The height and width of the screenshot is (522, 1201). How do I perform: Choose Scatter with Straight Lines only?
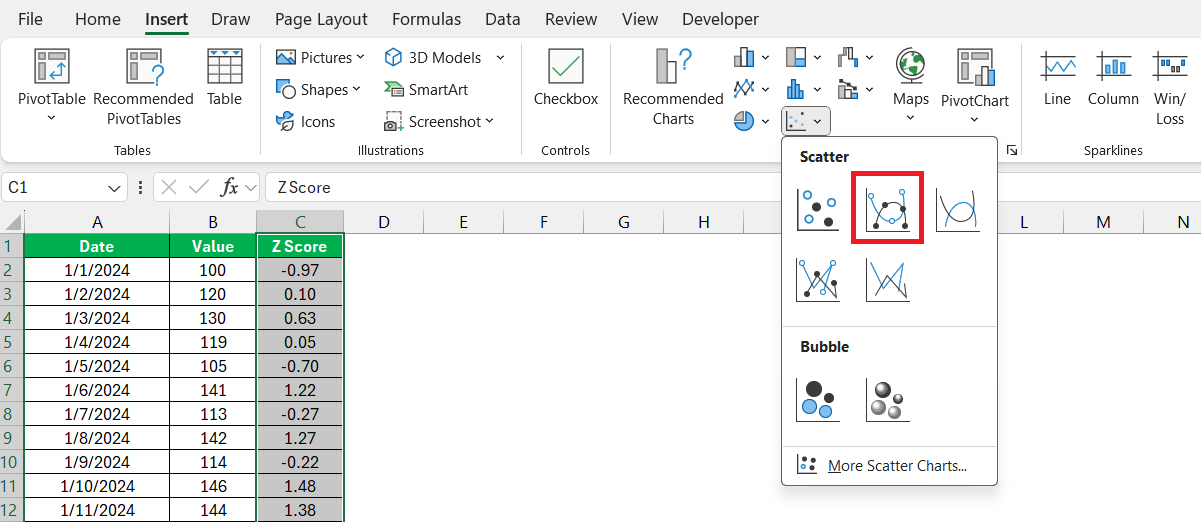[x=887, y=279]
